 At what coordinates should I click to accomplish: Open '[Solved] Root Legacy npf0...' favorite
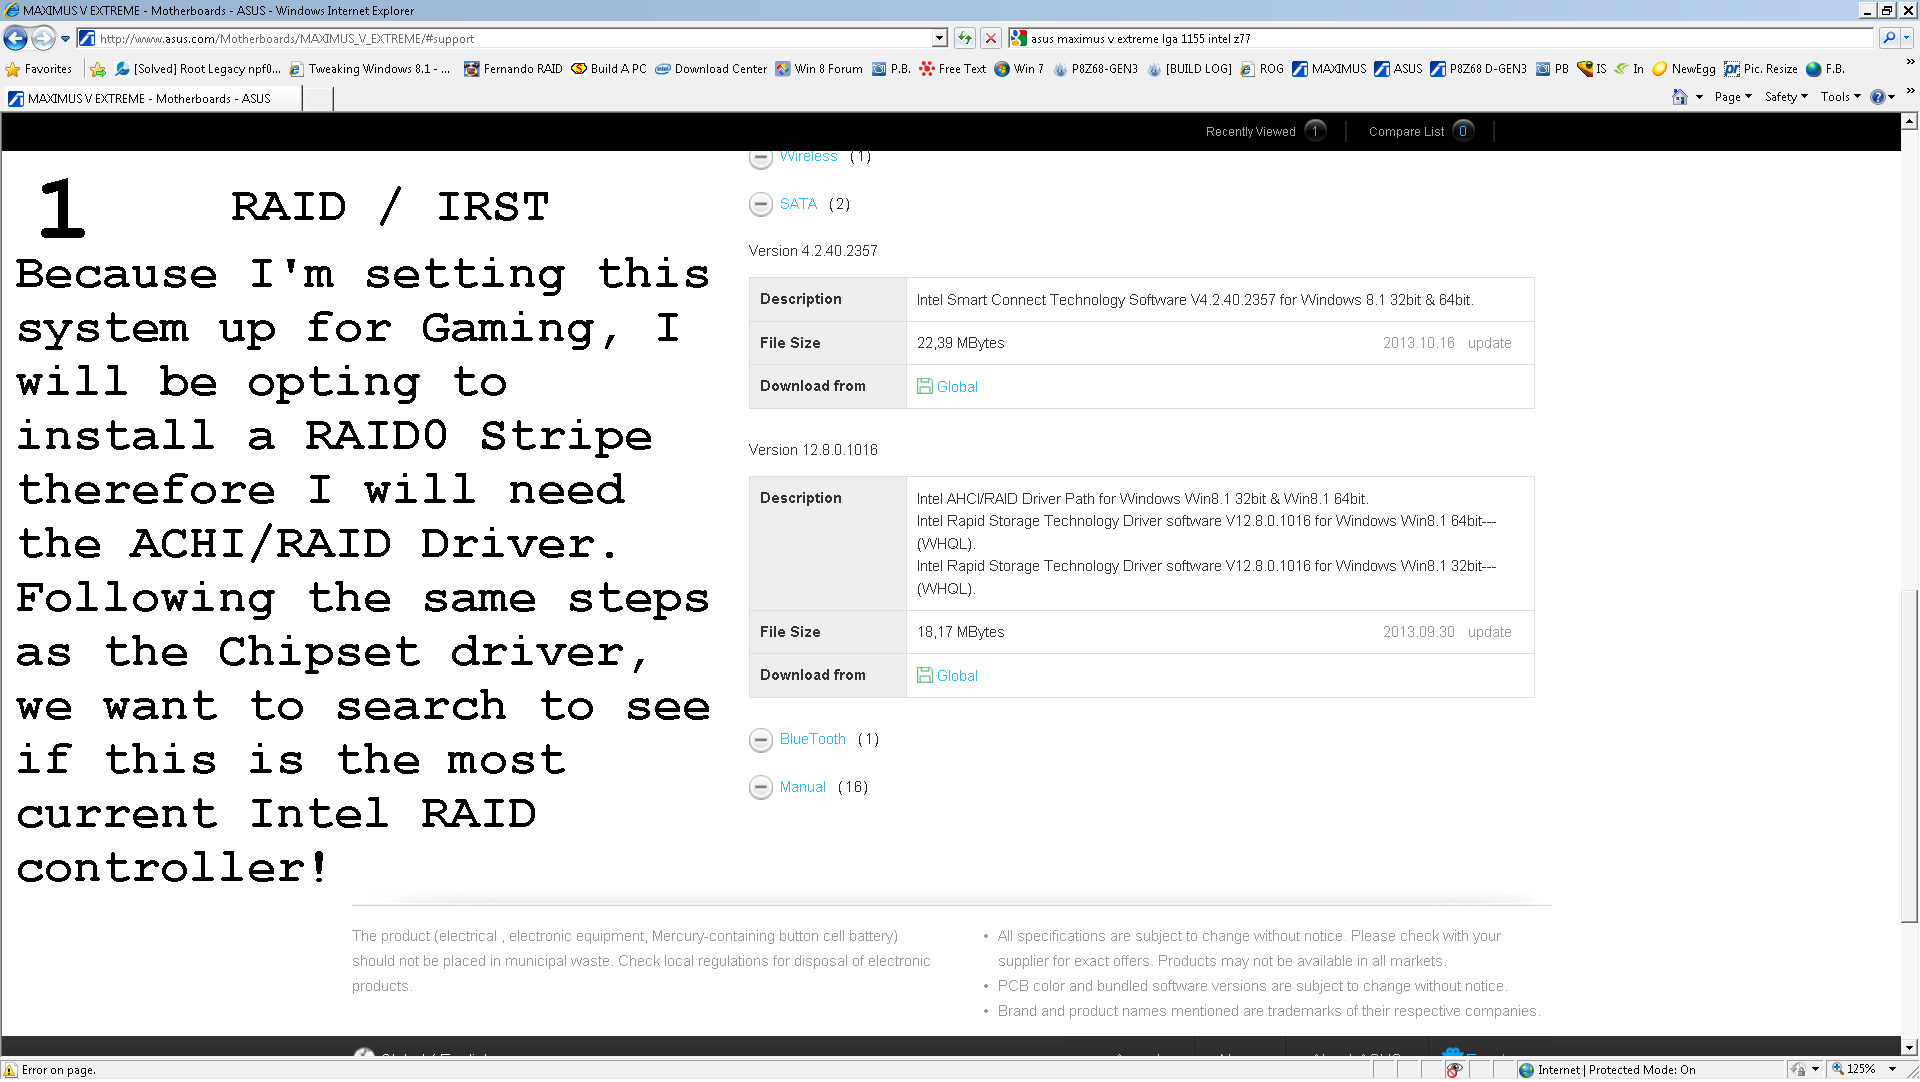tap(198, 69)
